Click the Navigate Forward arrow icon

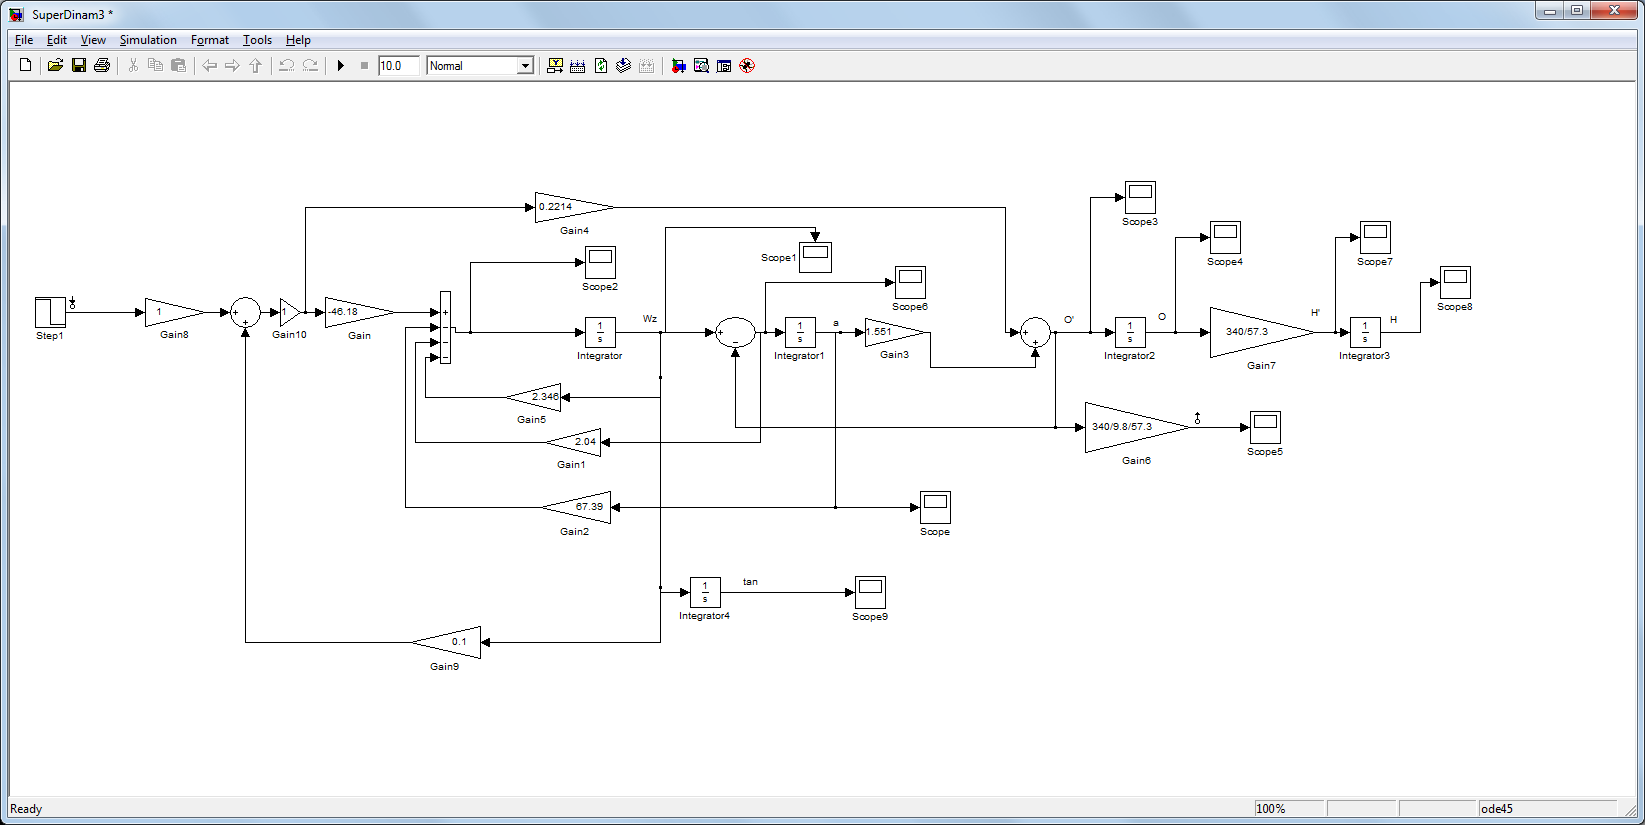[232, 66]
